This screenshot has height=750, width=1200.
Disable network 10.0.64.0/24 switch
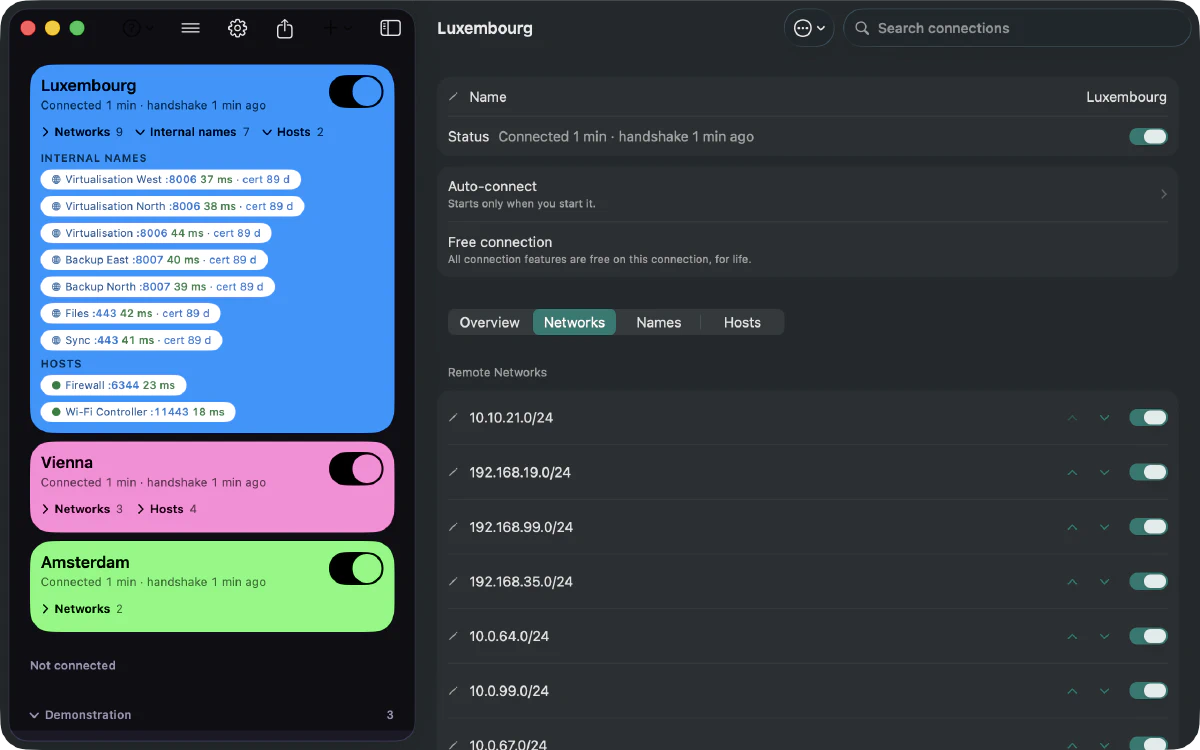point(1148,636)
